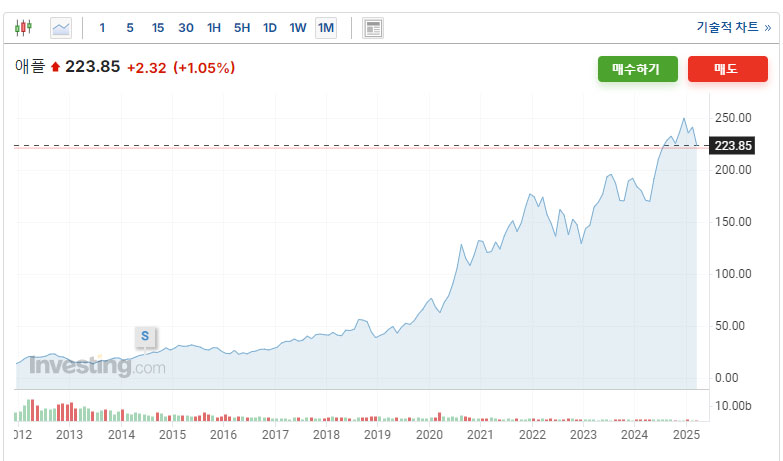Screen dimensions: 783x461
Task: Click the 2025 year axis label
Action: tap(687, 435)
